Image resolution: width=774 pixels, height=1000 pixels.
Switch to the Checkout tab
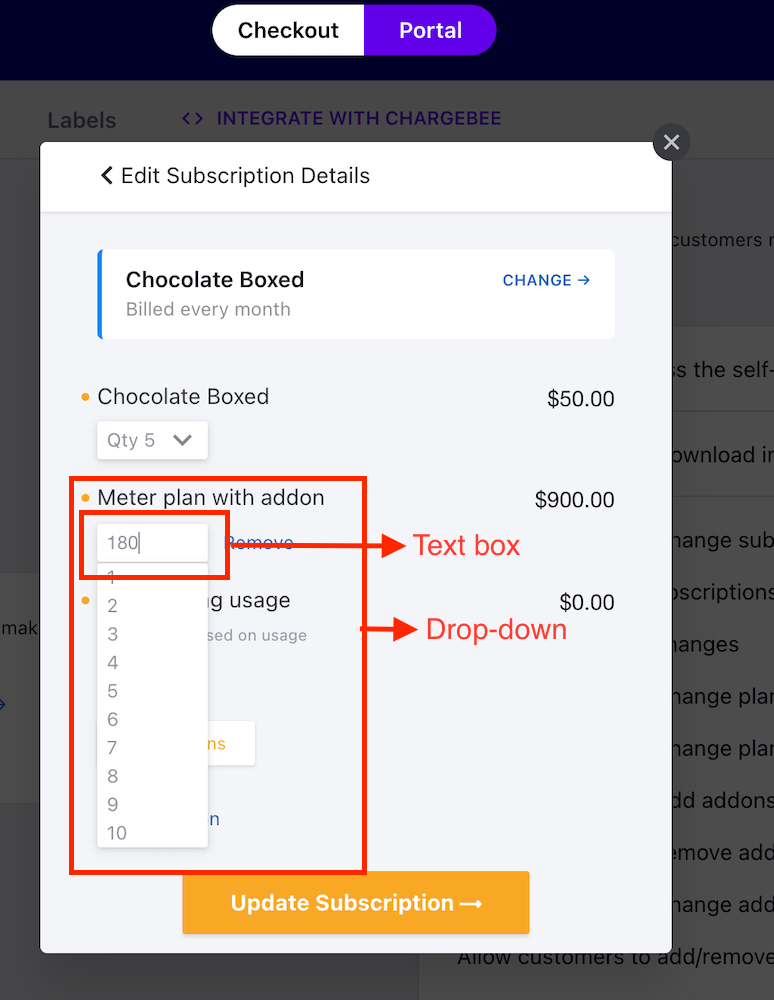point(288,30)
